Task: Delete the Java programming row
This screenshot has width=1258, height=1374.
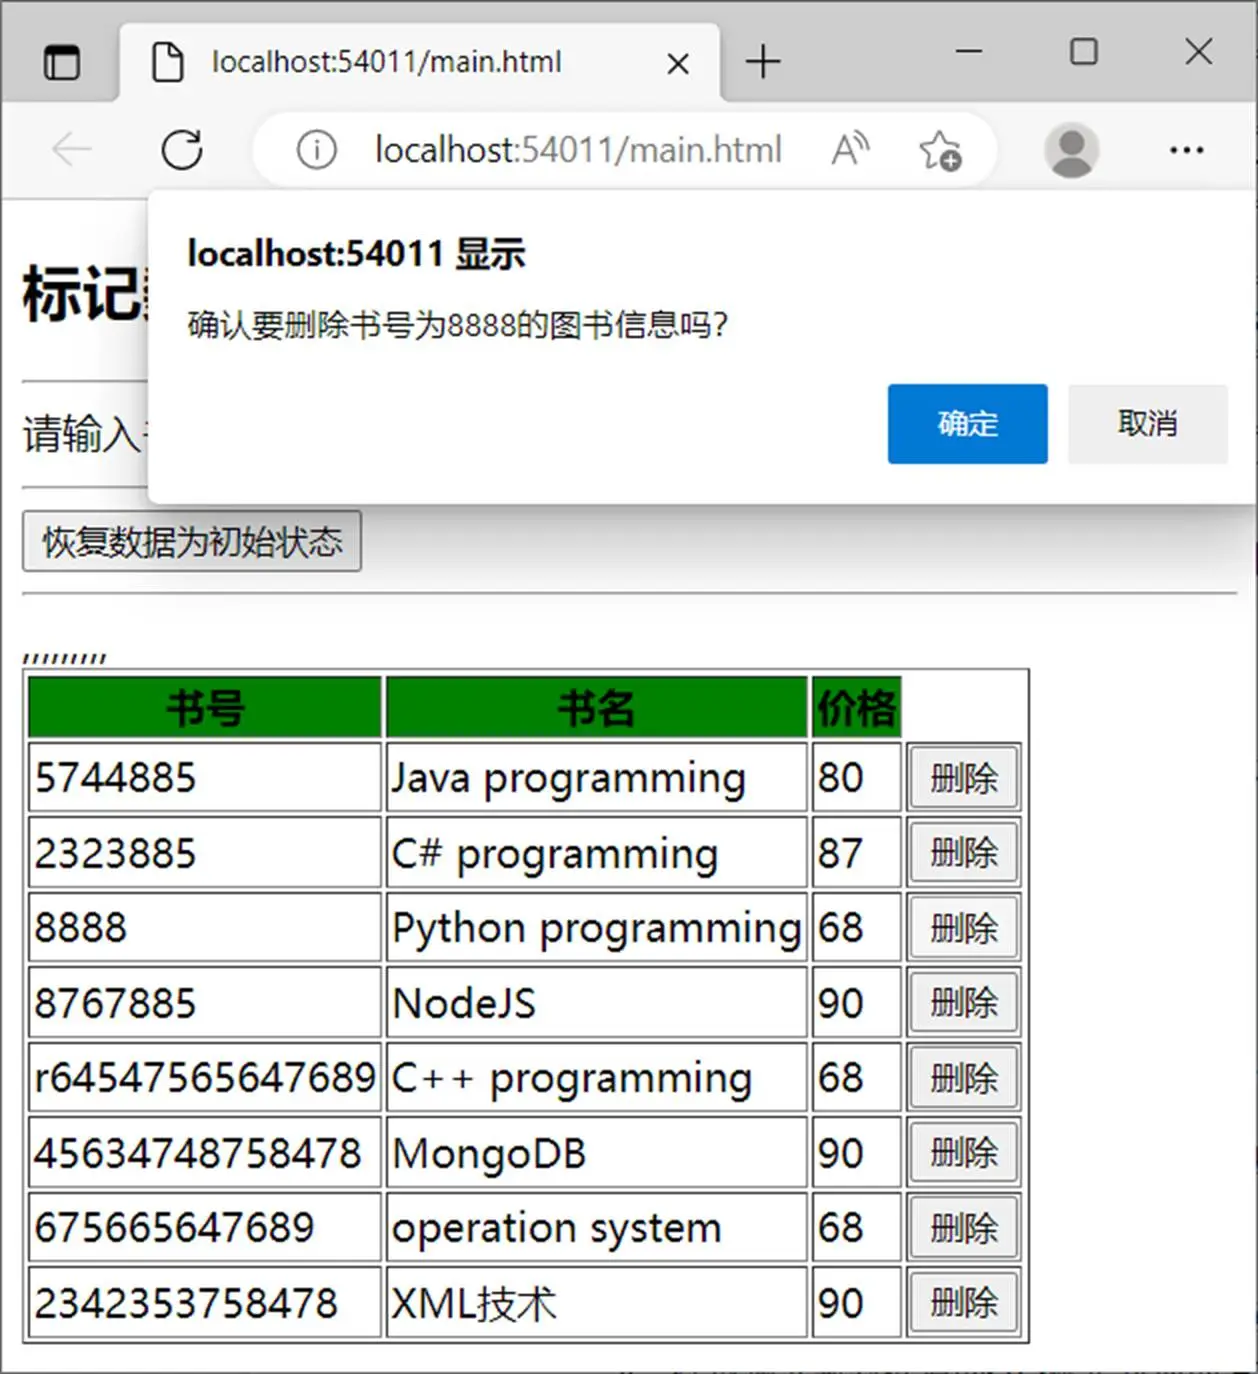Action: point(964,777)
